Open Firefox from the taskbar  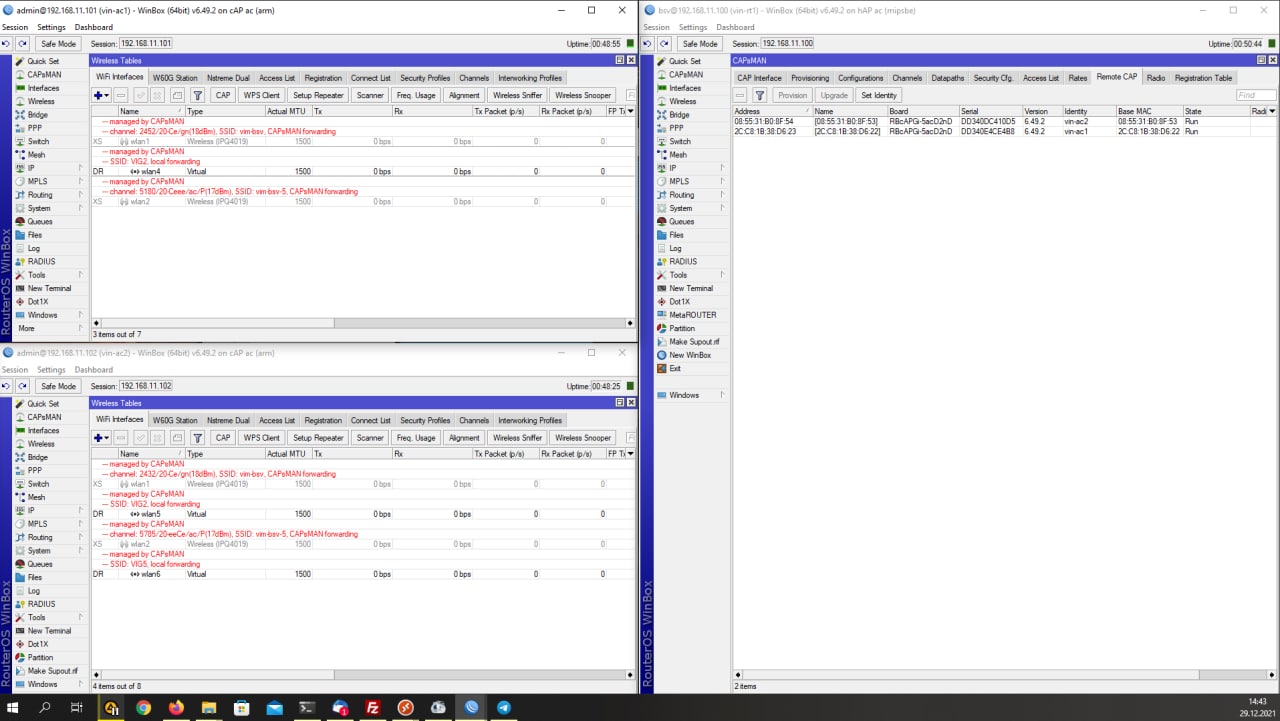pyautogui.click(x=176, y=707)
